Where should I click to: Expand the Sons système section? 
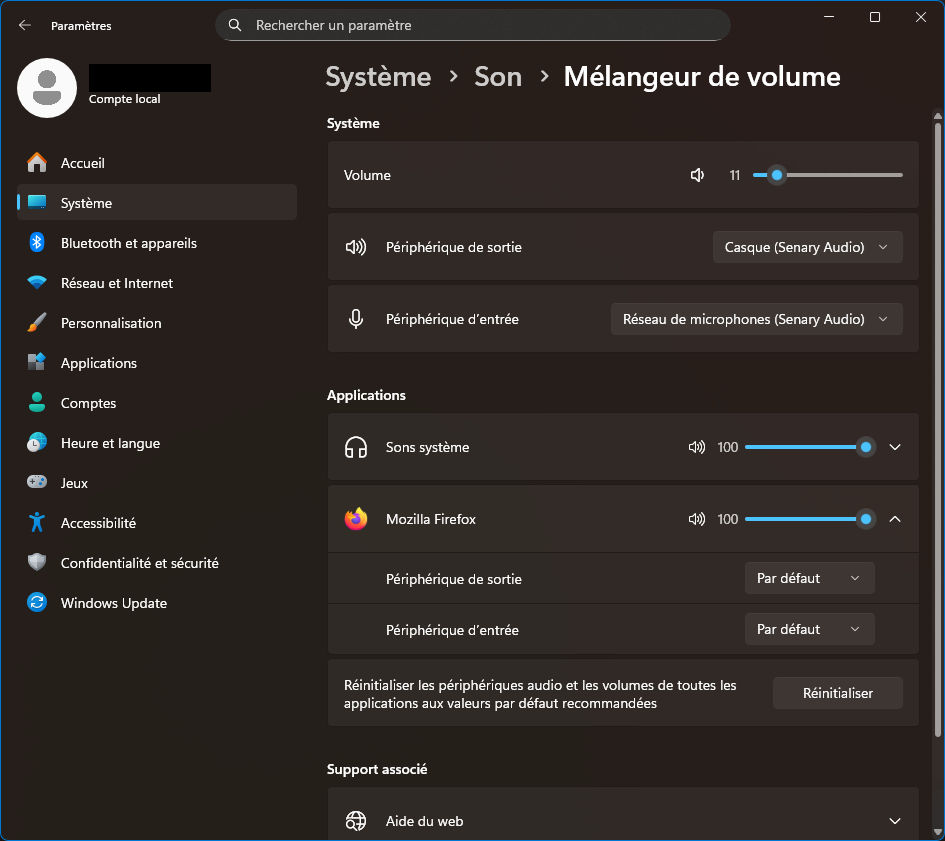895,447
